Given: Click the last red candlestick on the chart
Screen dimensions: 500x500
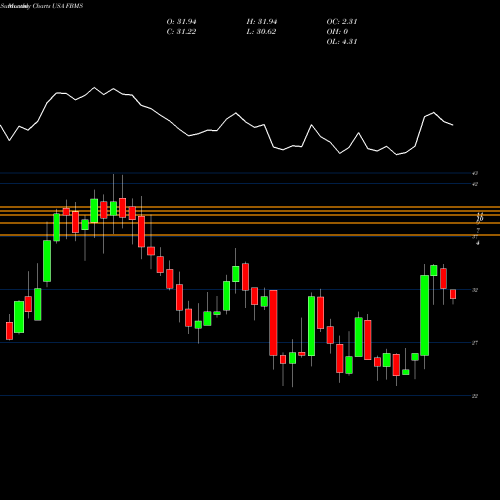Looking at the screenshot, I should [453, 294].
